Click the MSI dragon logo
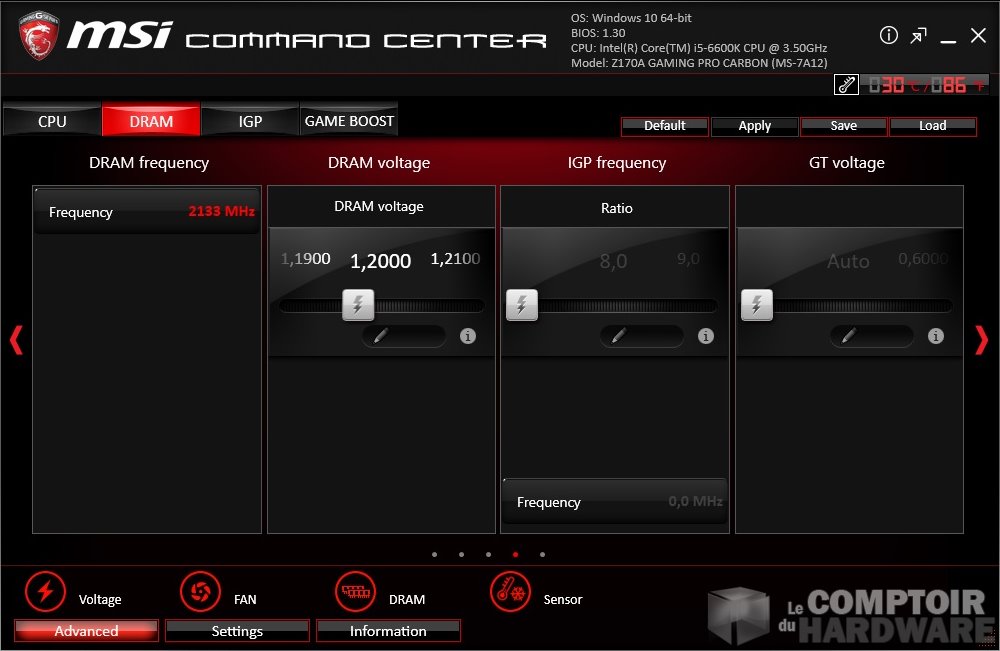Screen dimensions: 1000x651 (x=39, y=35)
